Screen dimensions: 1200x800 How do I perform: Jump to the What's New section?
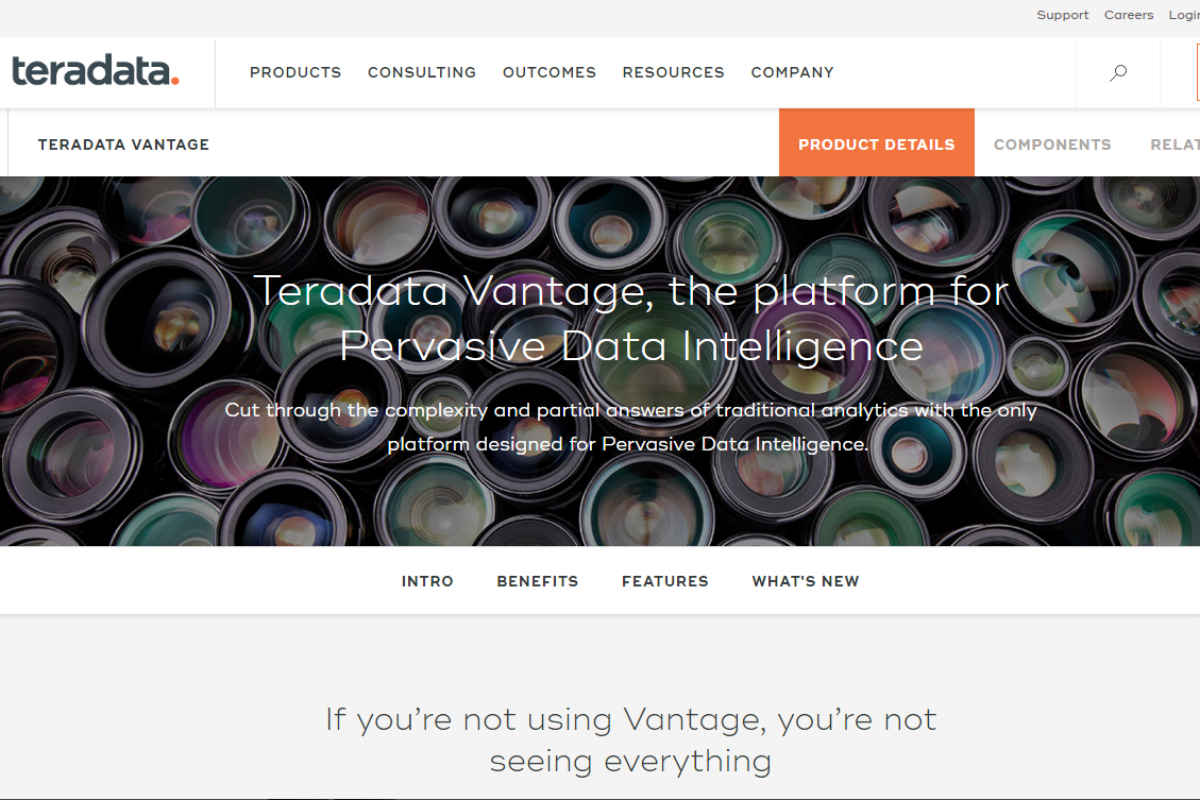(805, 581)
